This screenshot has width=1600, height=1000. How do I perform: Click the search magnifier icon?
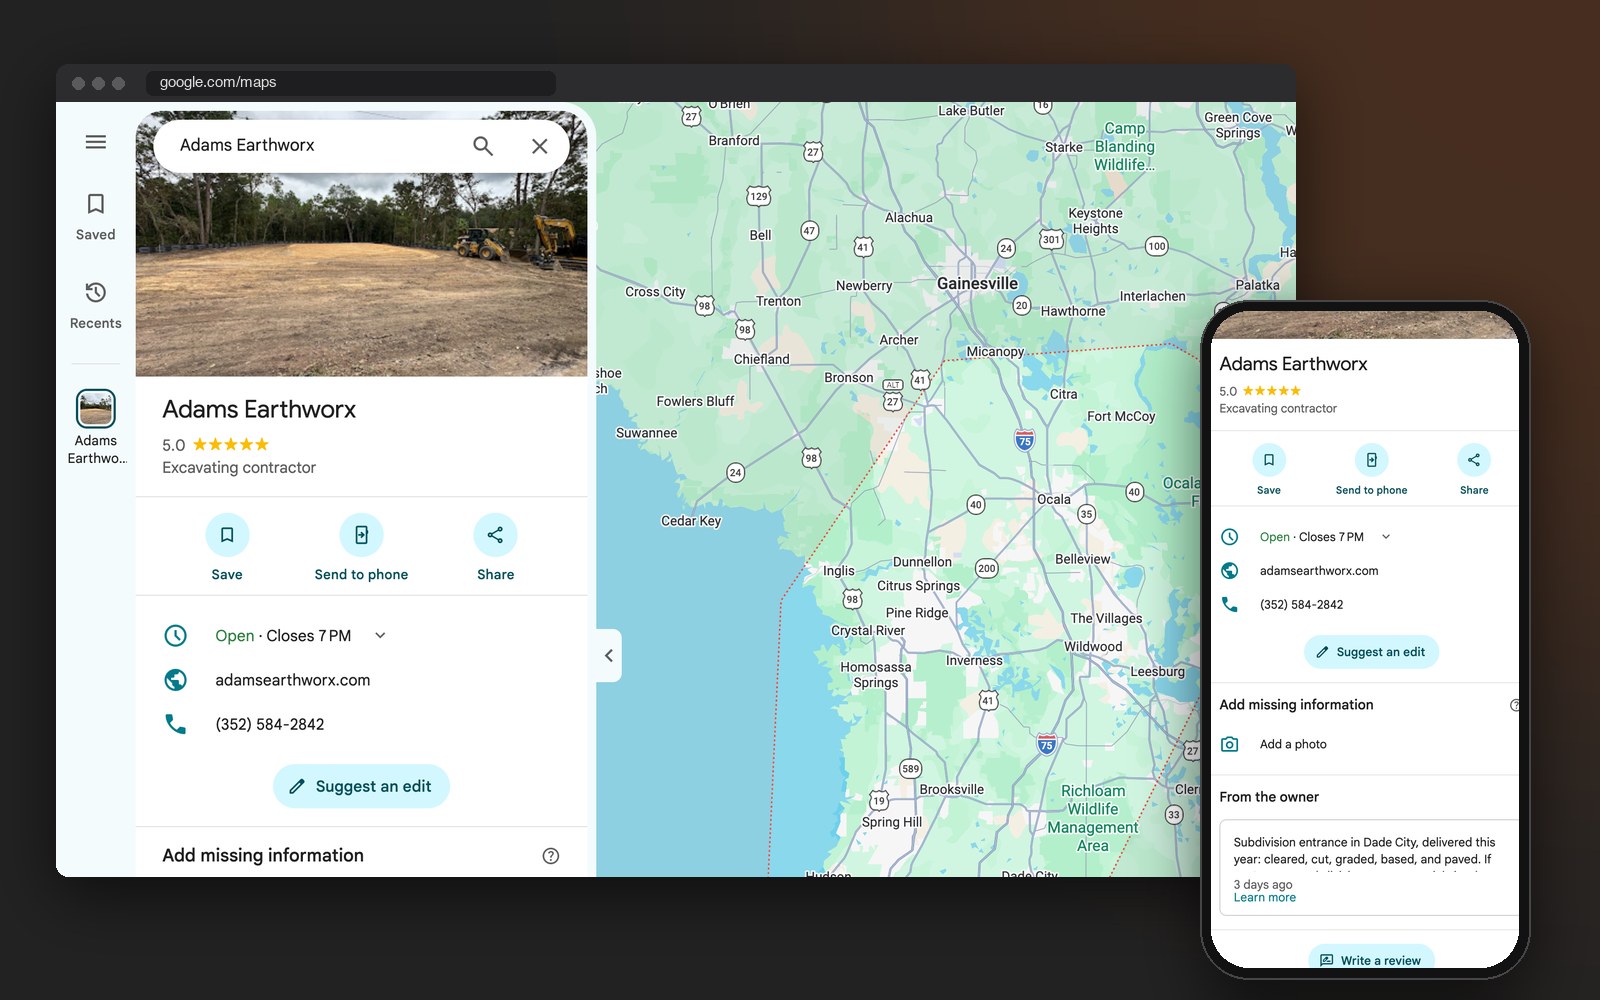coord(483,146)
